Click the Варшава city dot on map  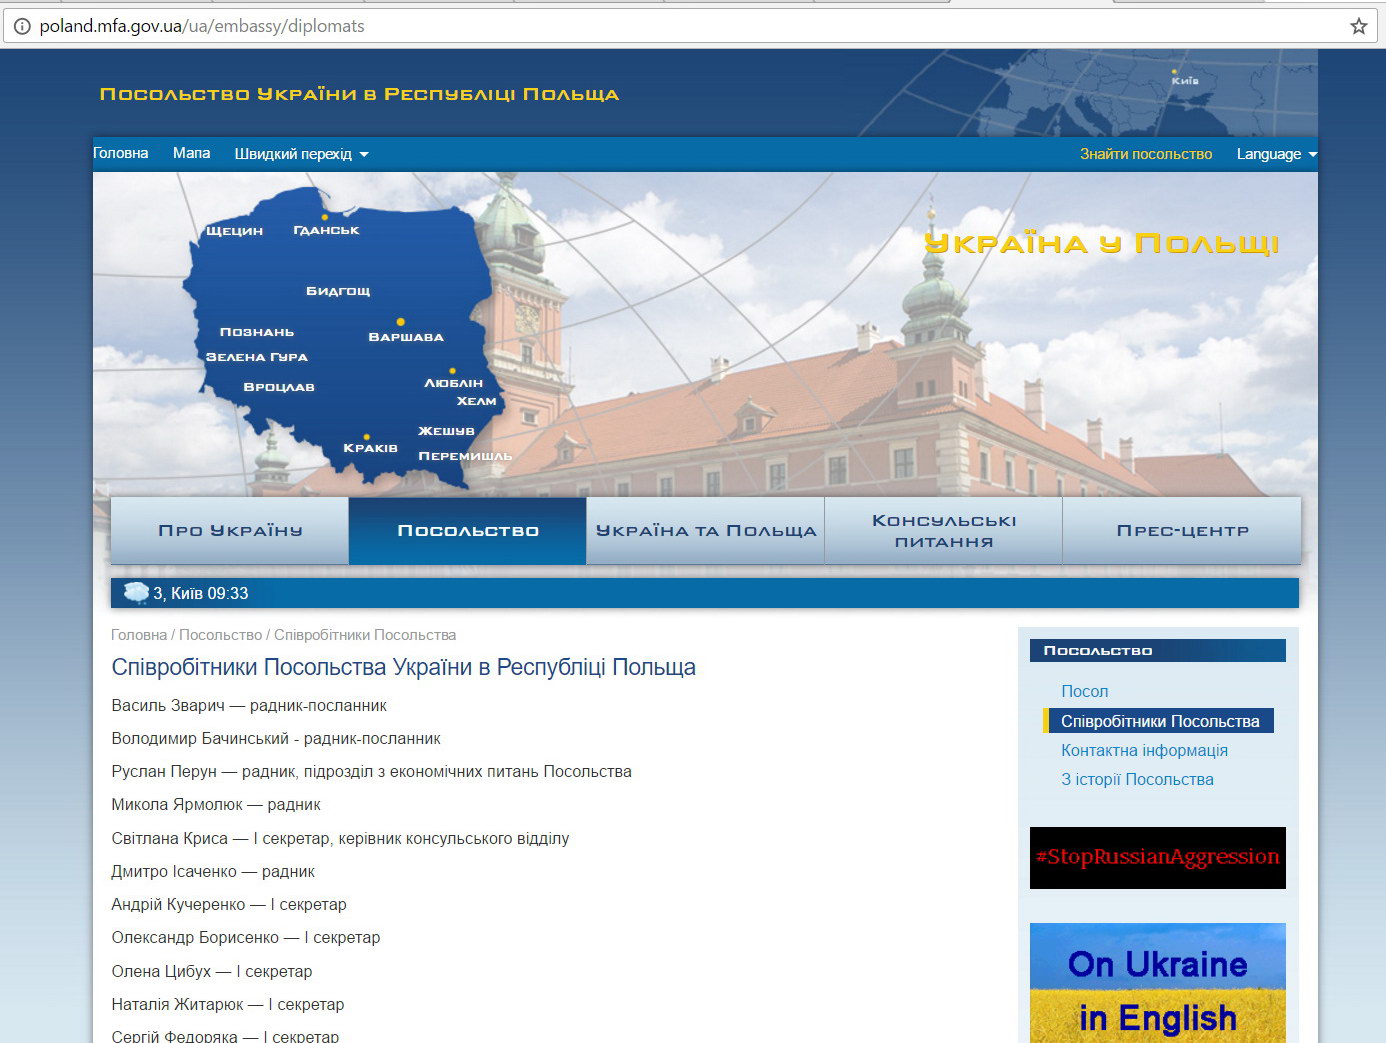tap(401, 322)
